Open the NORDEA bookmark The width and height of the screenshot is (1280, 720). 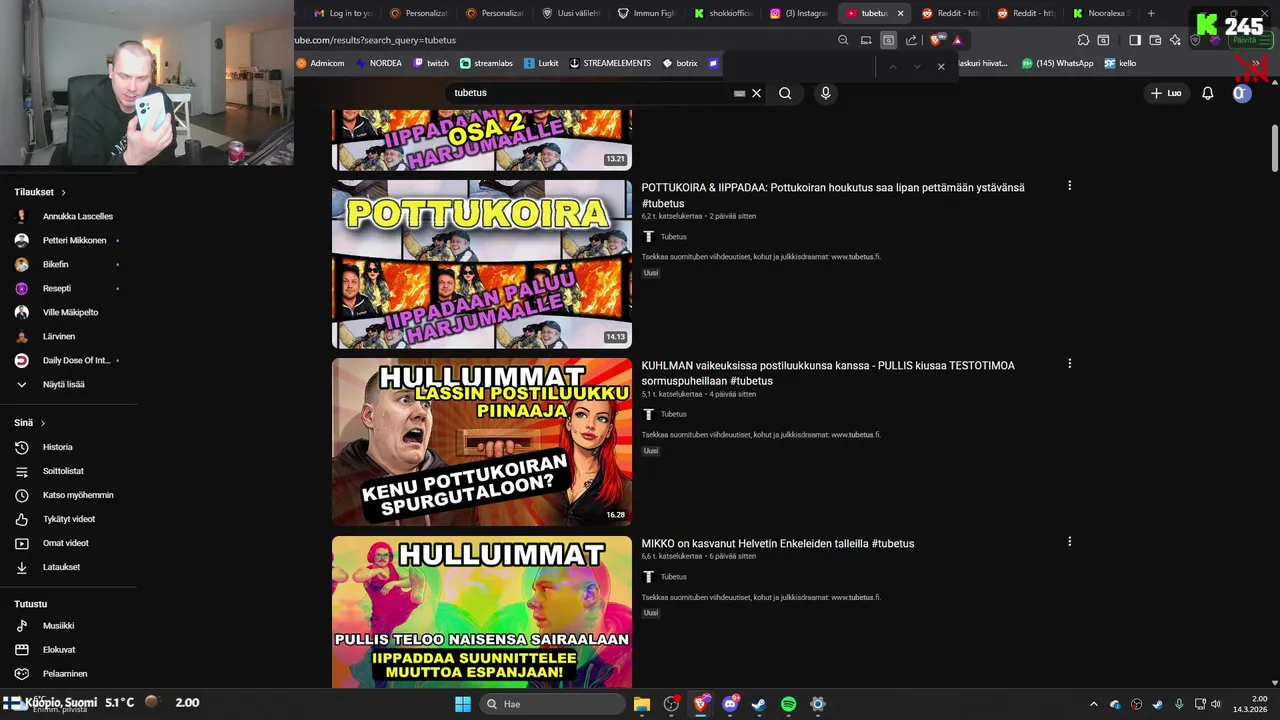(x=379, y=63)
